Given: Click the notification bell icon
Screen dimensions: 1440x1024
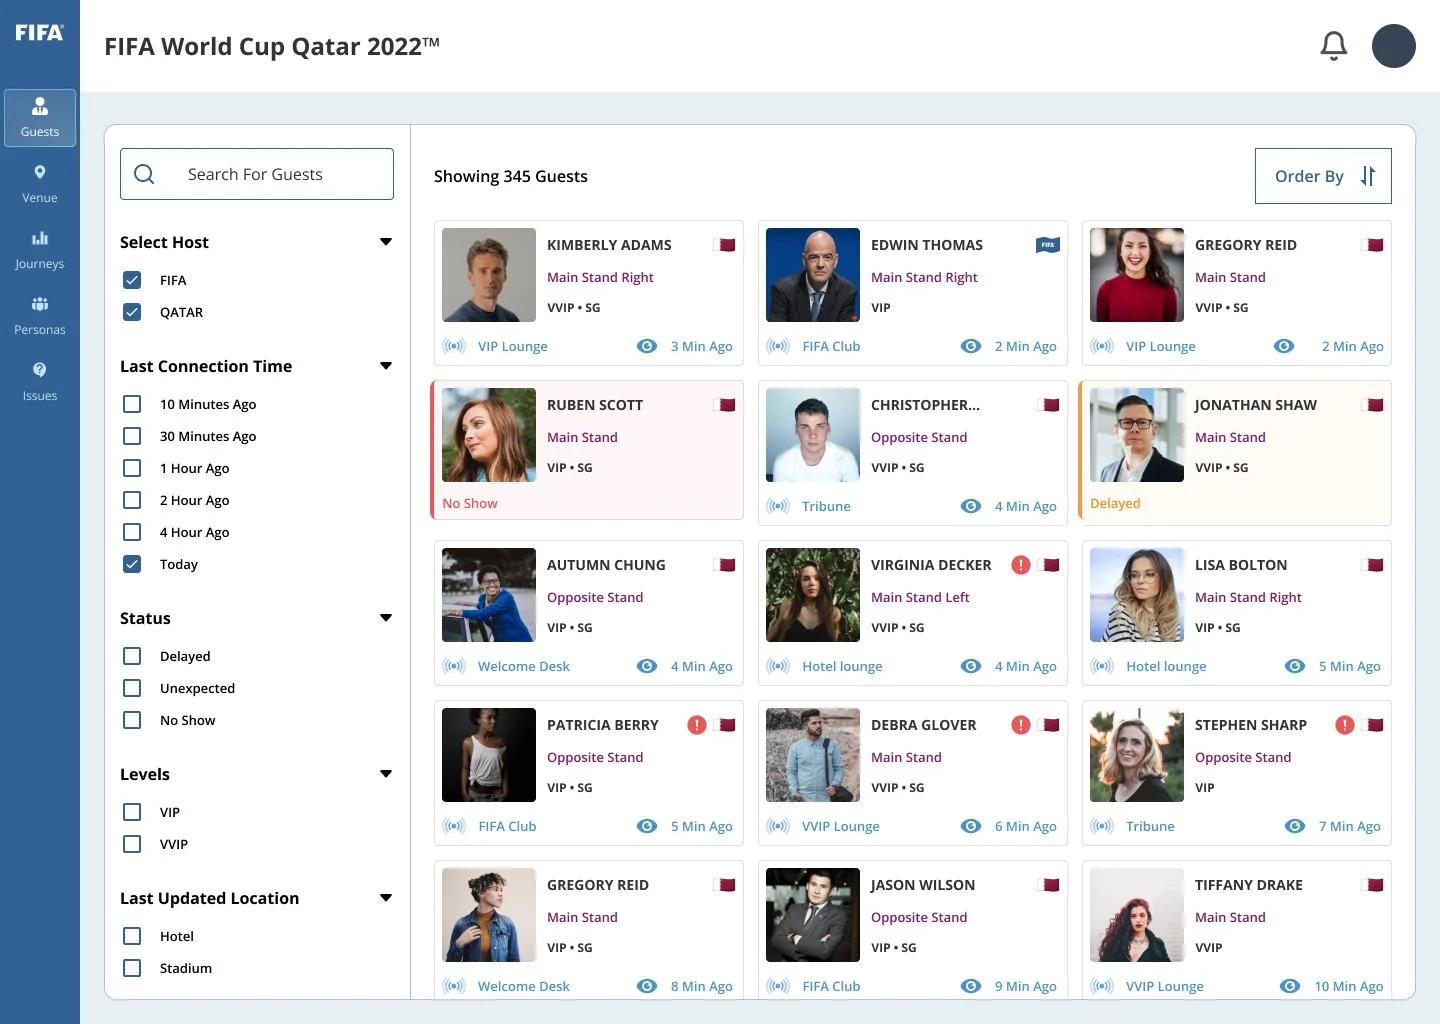Looking at the screenshot, I should pos(1334,46).
